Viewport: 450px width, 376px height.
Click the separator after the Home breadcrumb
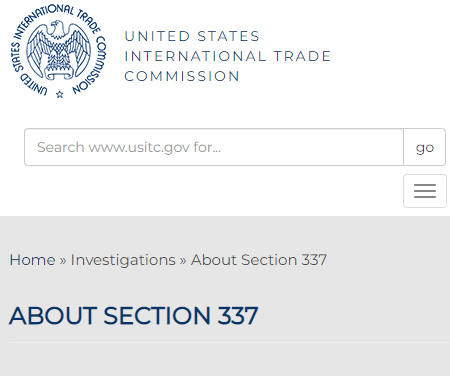pyautogui.click(x=63, y=260)
